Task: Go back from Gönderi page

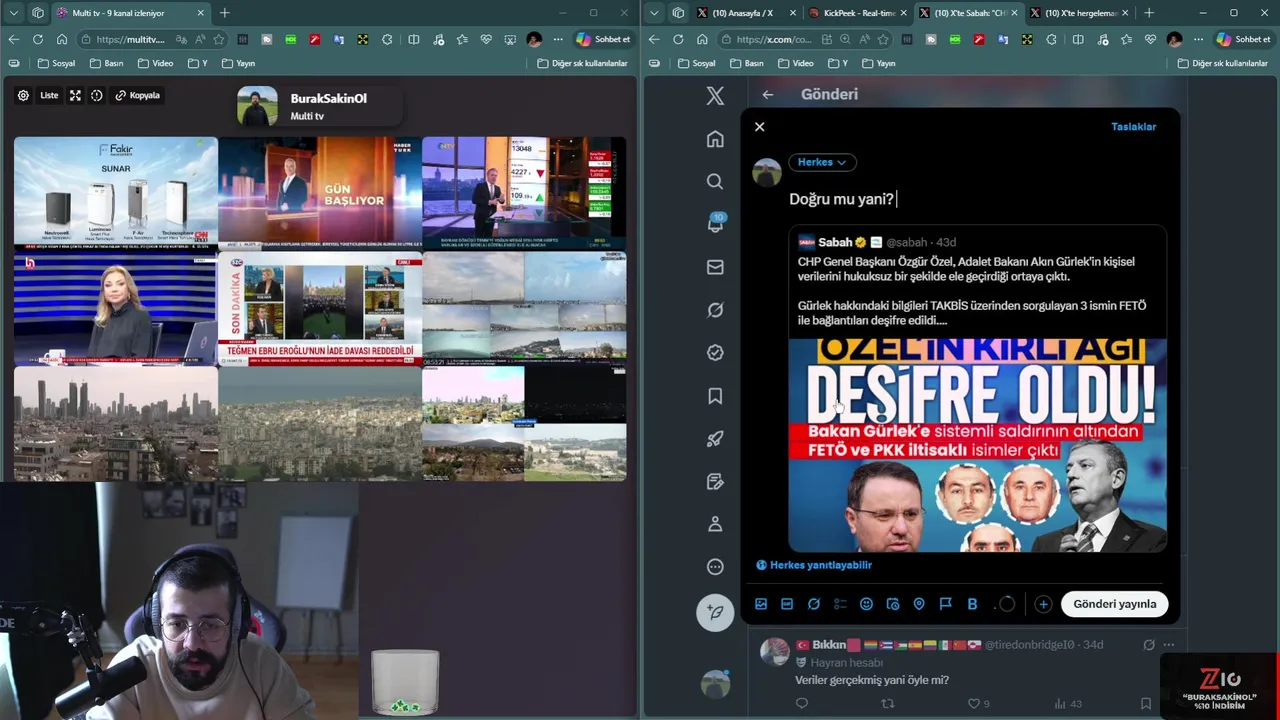Action: pyautogui.click(x=767, y=95)
